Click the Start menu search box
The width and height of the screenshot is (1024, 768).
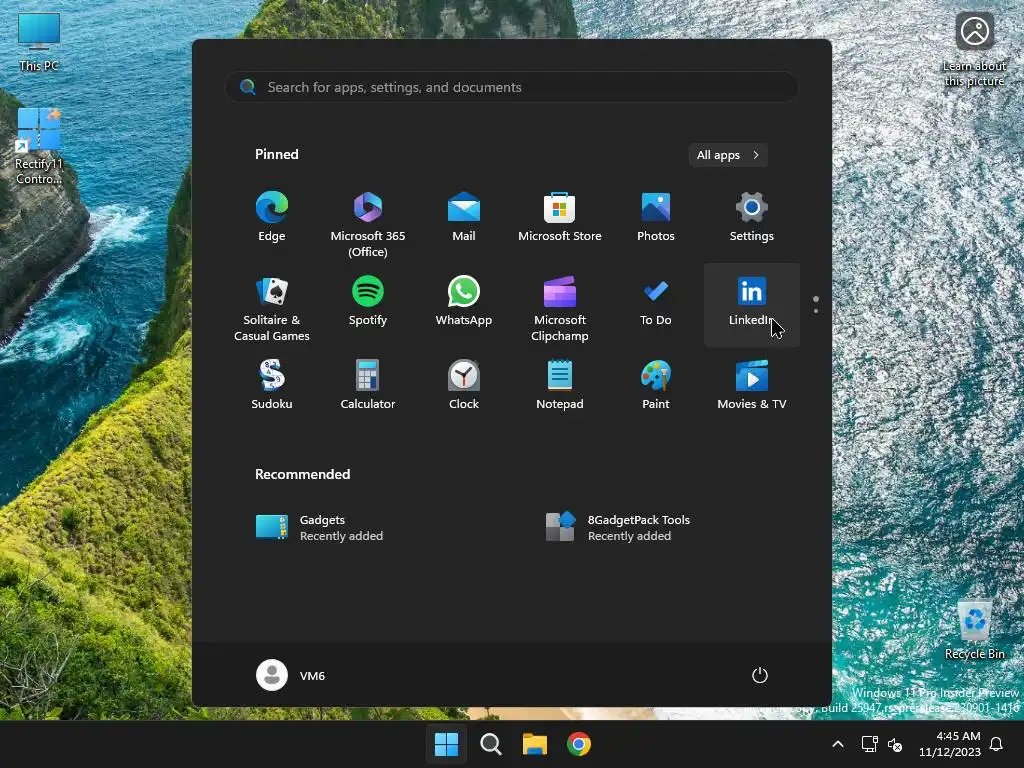512,87
